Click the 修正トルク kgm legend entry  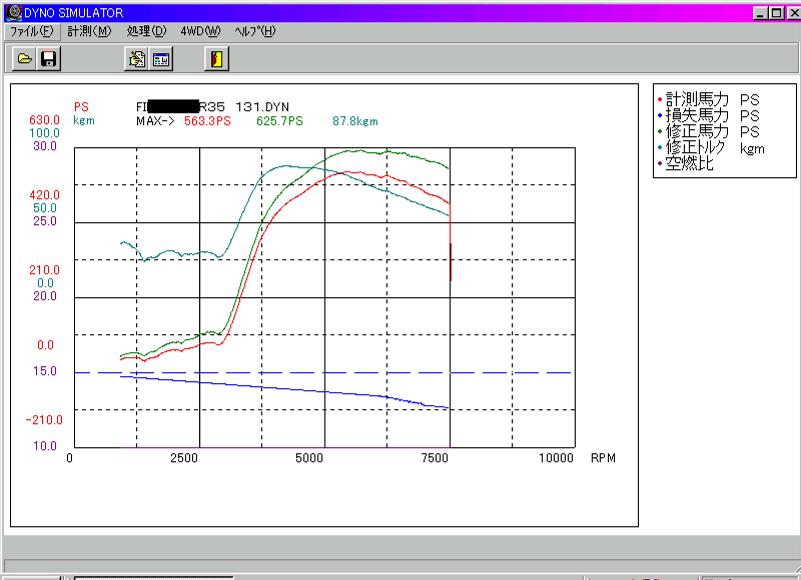[x=710, y=148]
